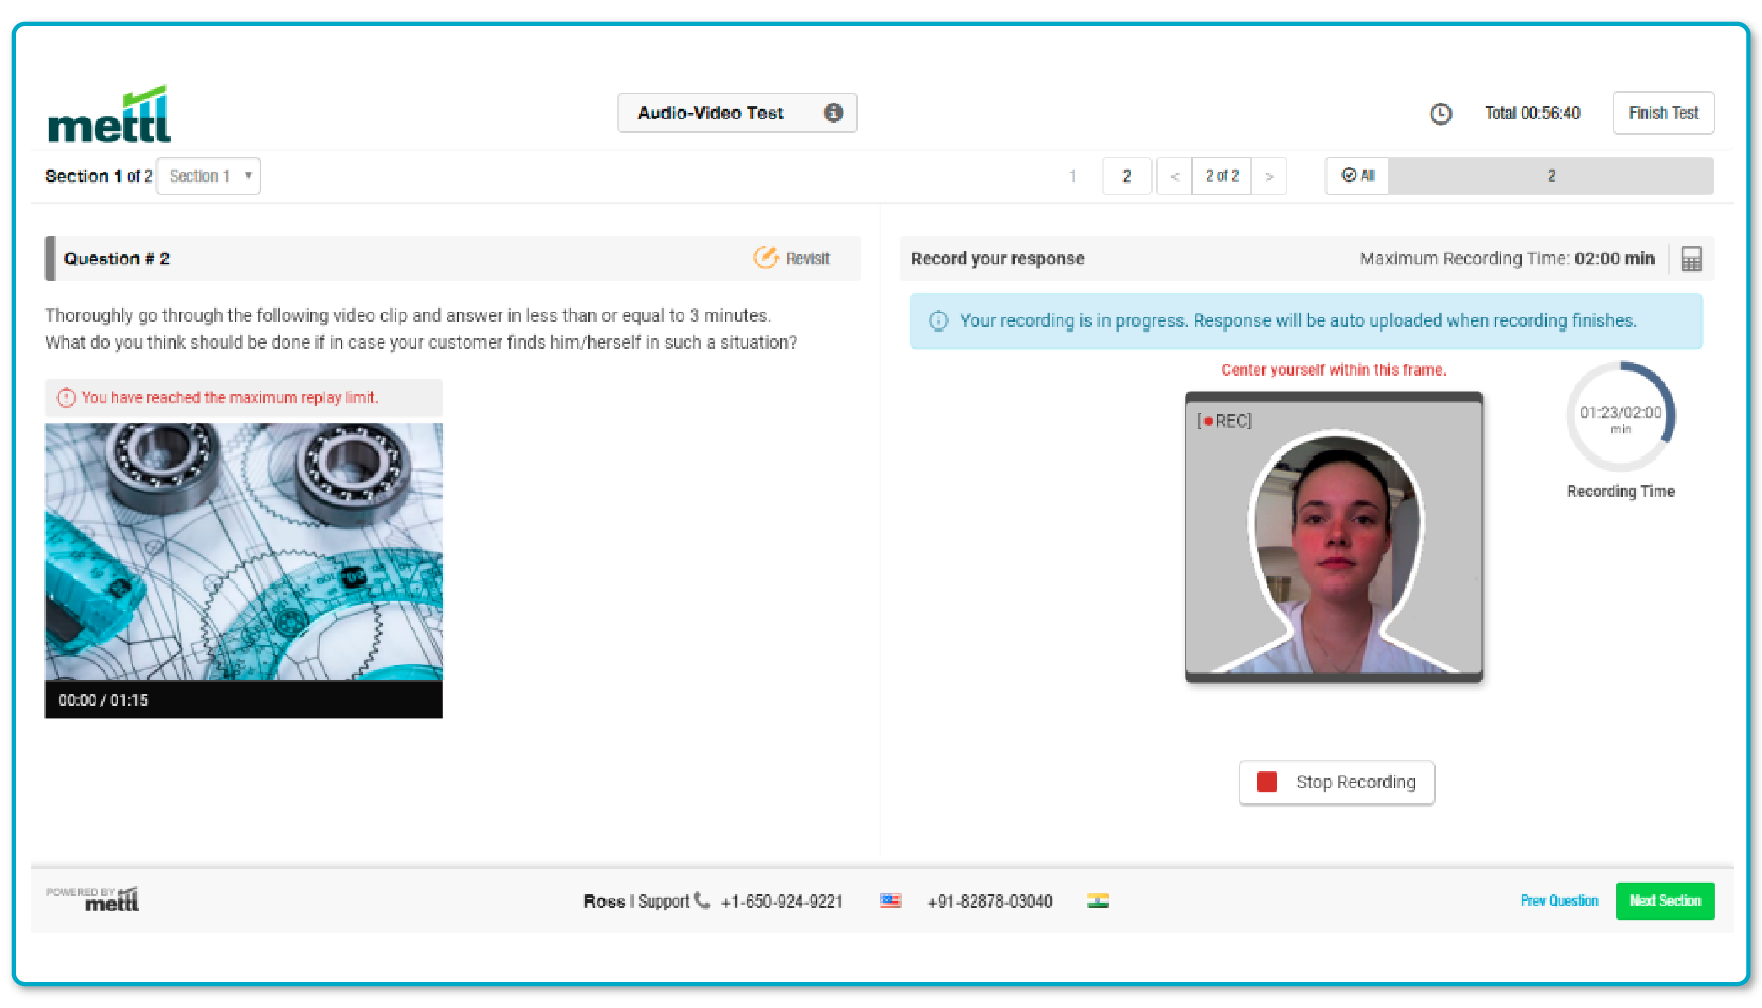Click the info icon beside Audio-Video Test

point(833,113)
